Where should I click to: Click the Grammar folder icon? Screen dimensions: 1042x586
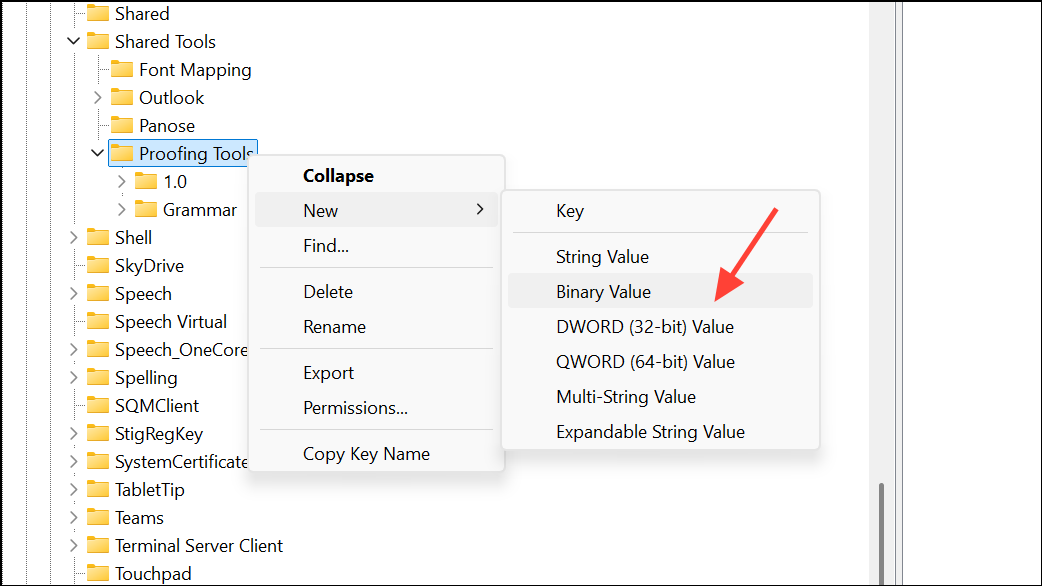pyautogui.click(x=146, y=209)
